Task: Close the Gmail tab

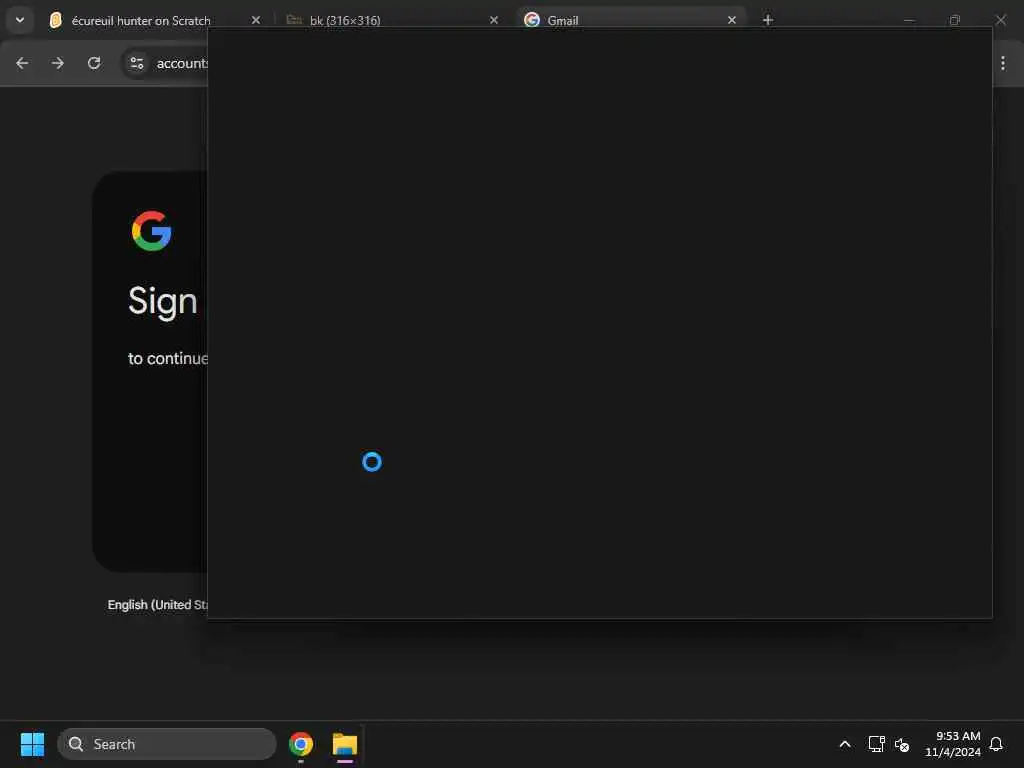Action: [731, 20]
